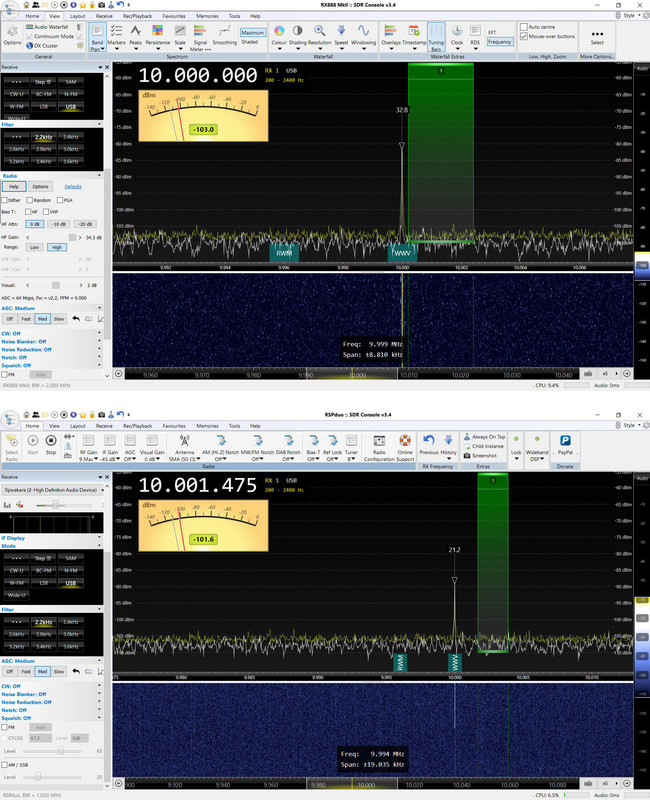
Task: Open DAB Notch dropdown in RSPduo ribbon
Action: click(x=288, y=447)
